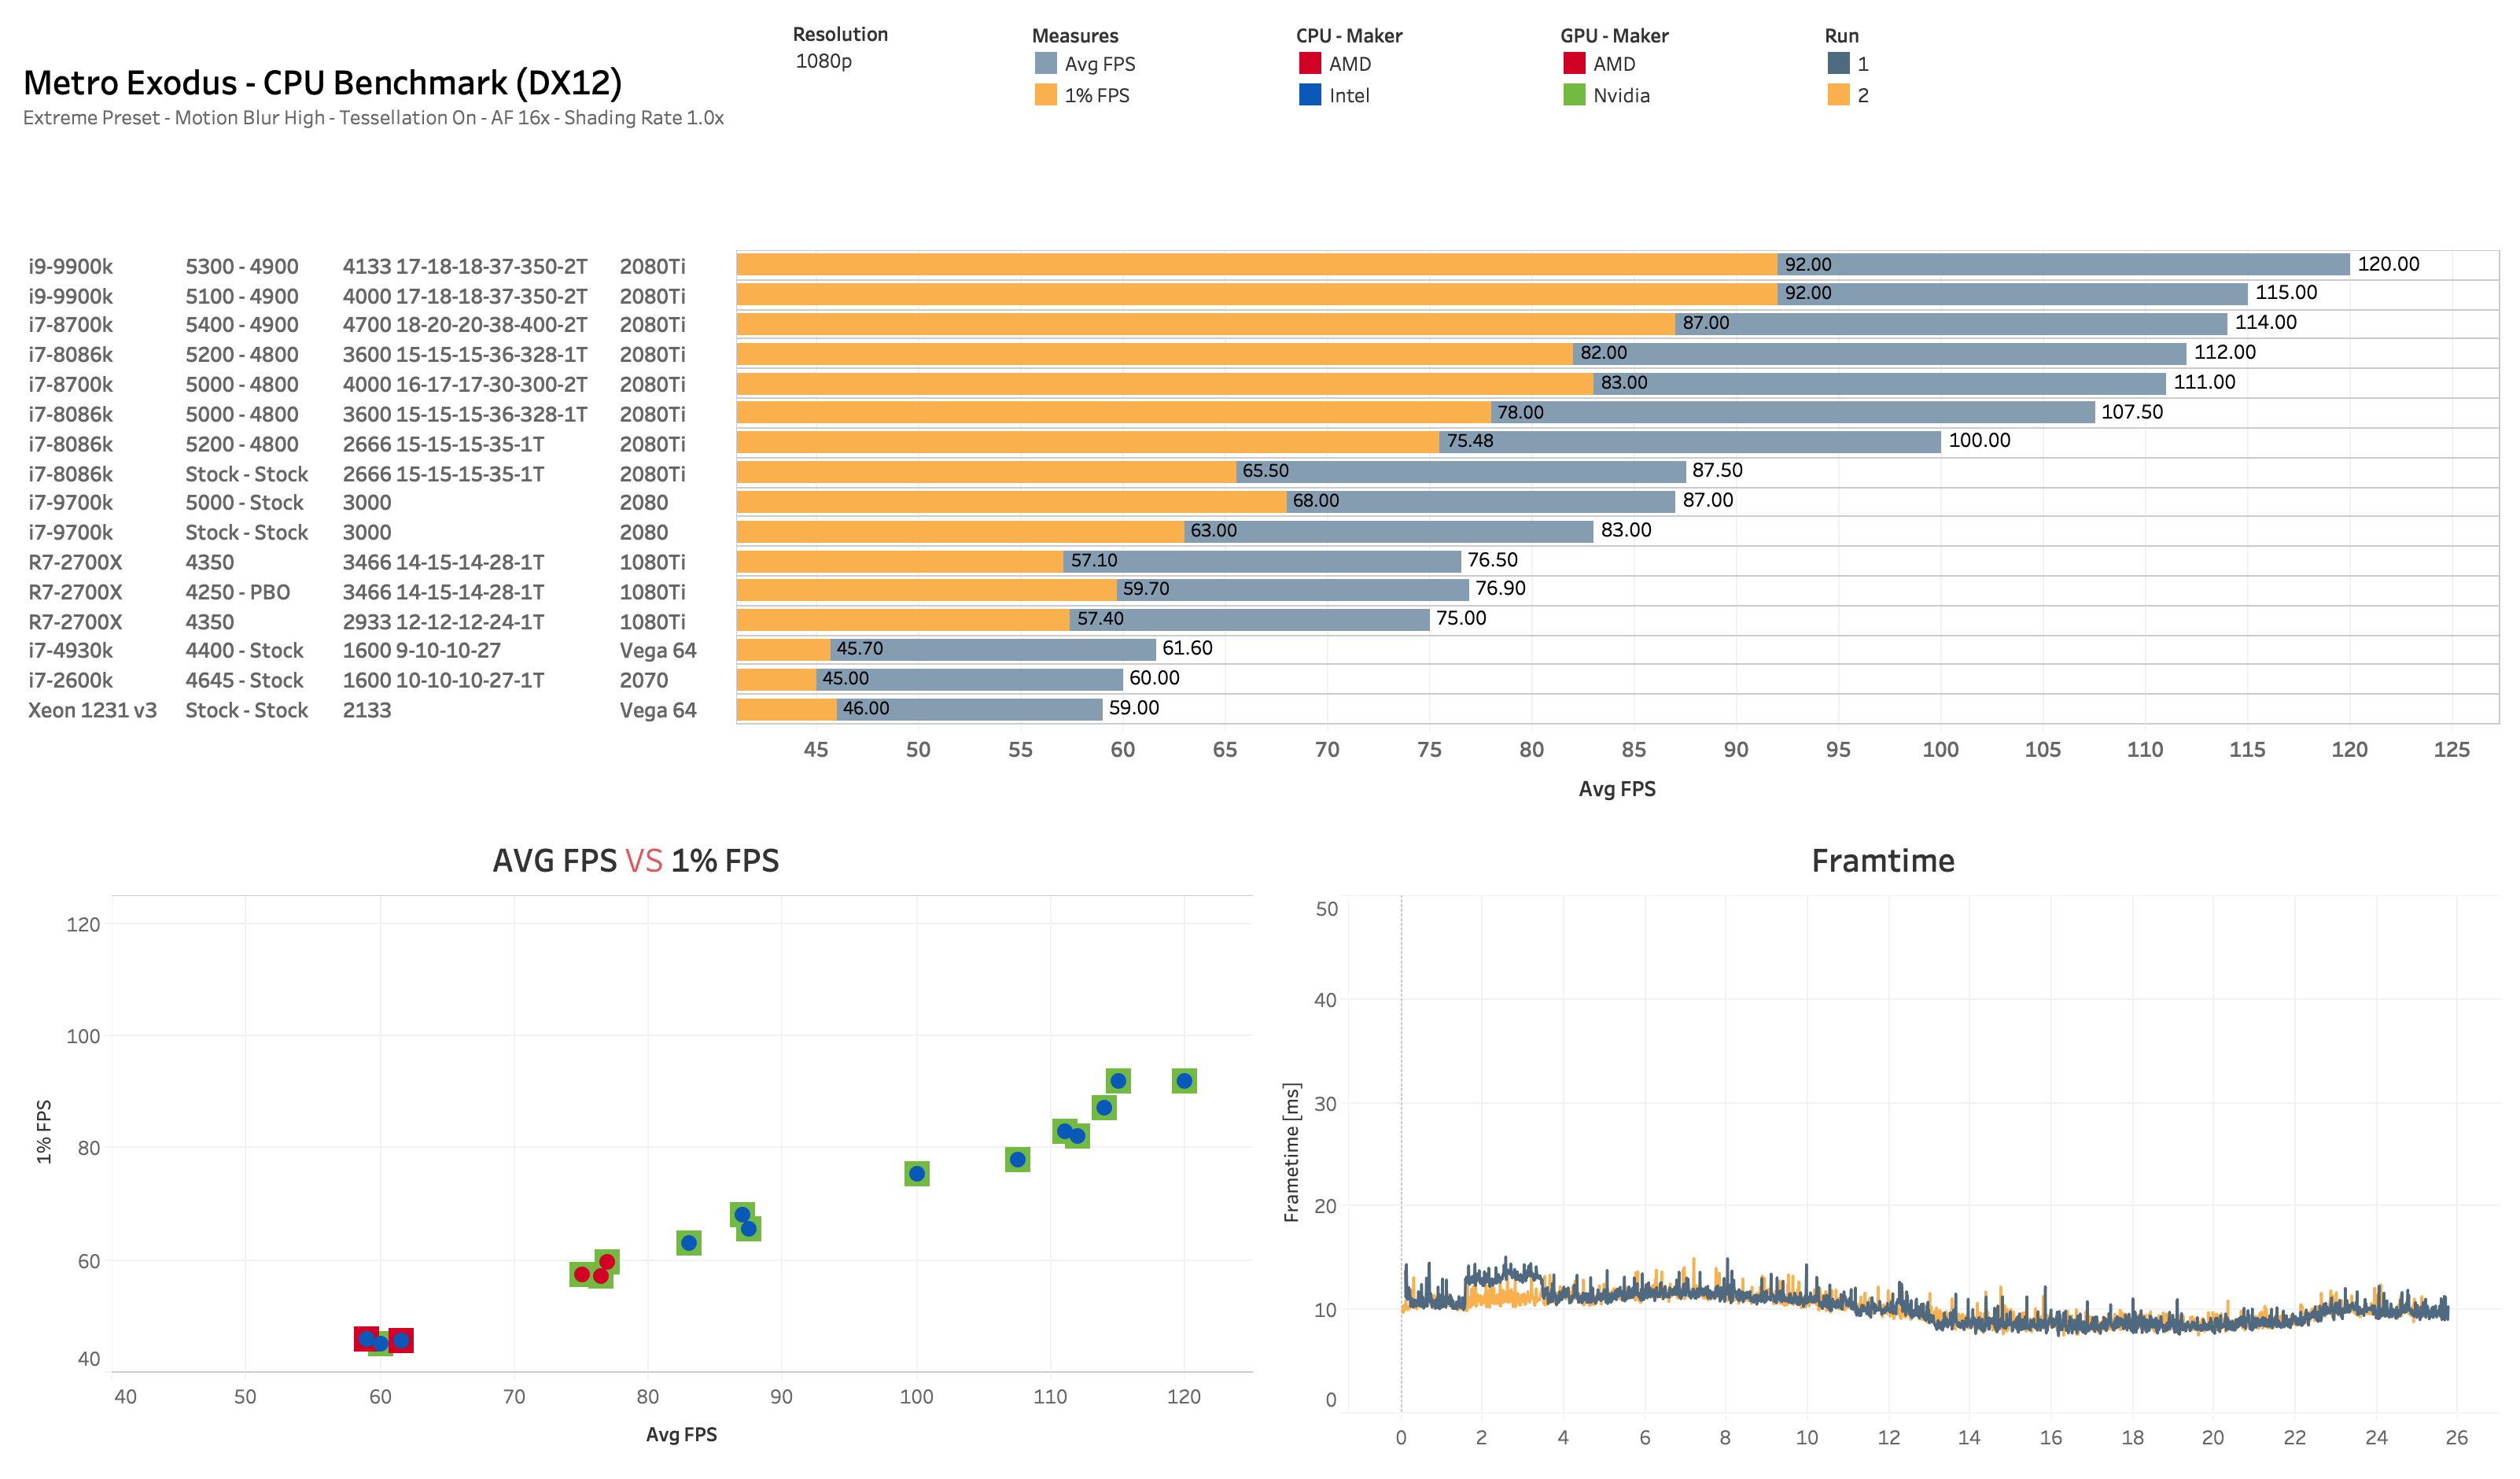Click the 1% FPS legend color swatch
The width and height of the screenshot is (2520, 1479).
1046,95
